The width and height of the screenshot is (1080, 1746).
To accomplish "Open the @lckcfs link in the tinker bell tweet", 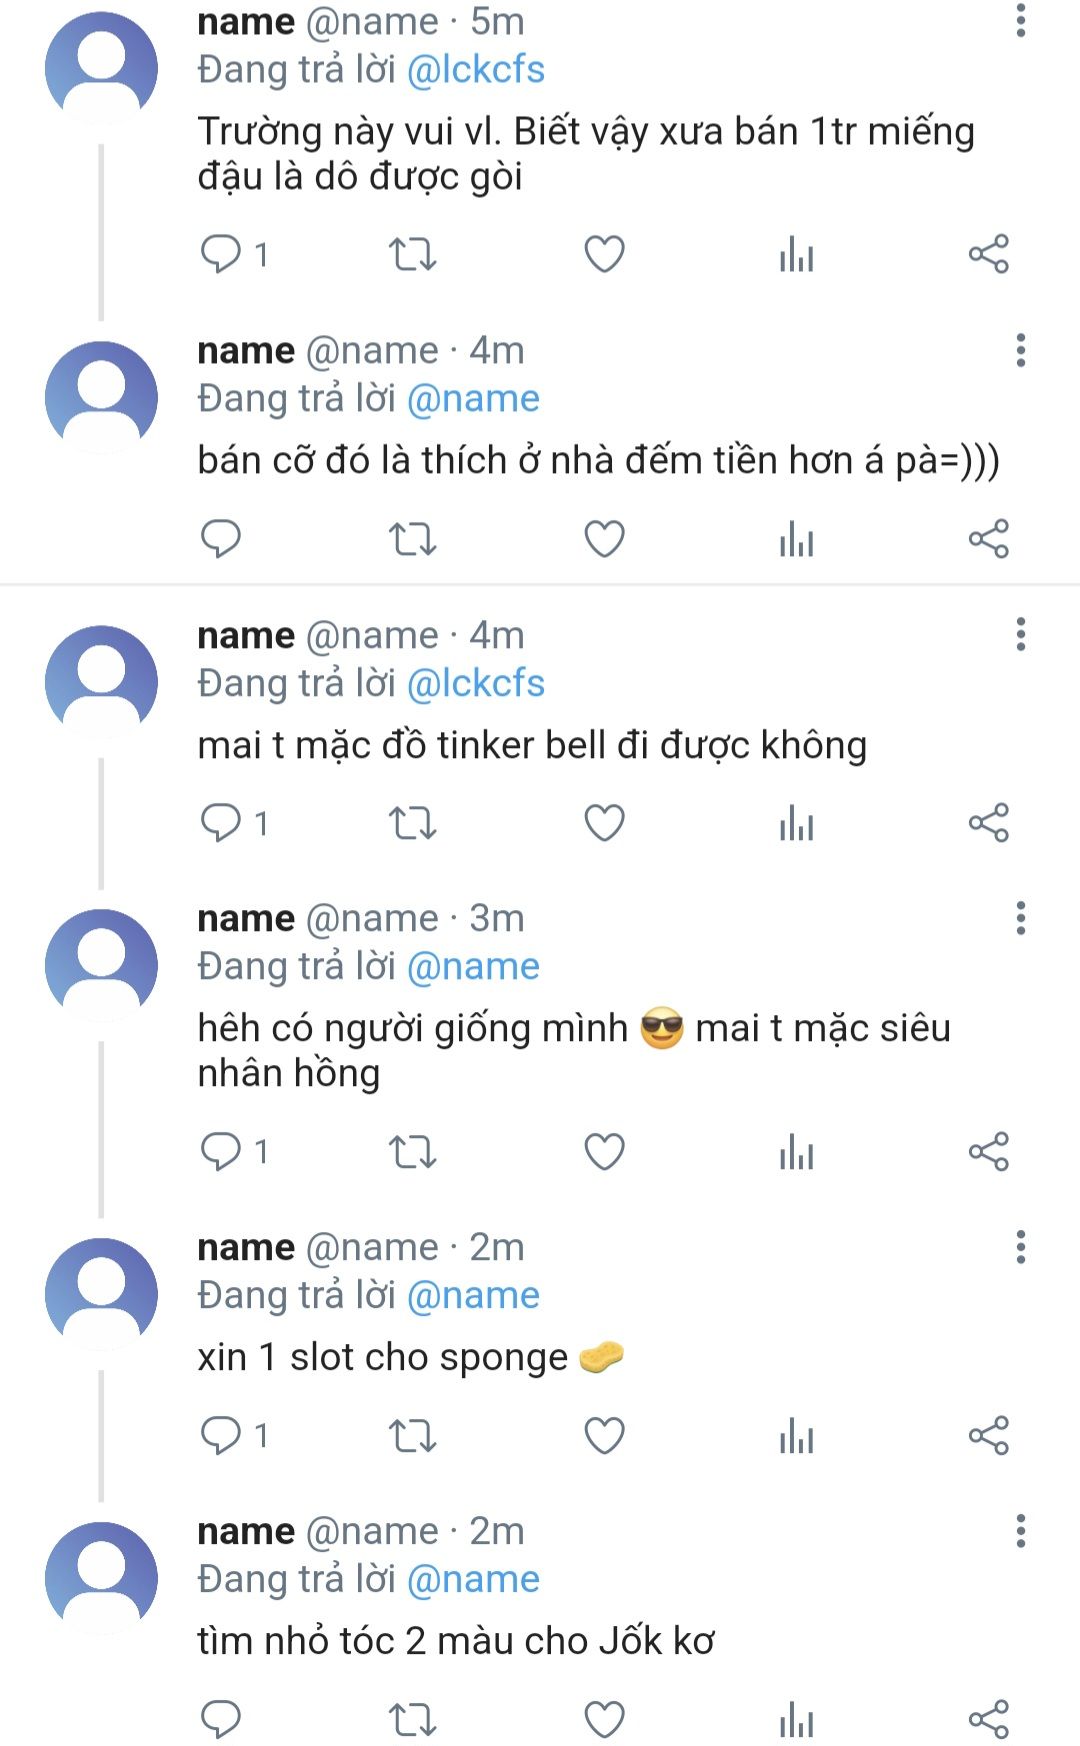I will pyautogui.click(x=475, y=684).
